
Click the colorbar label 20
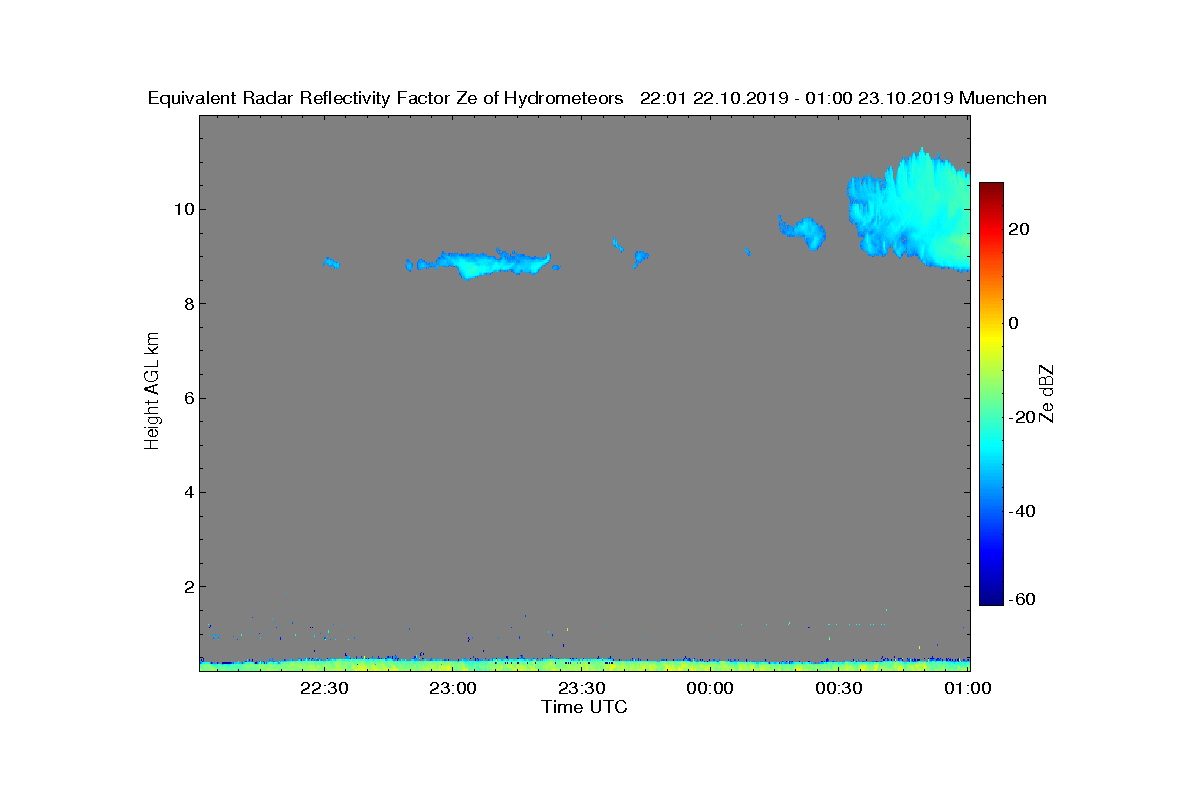[1020, 229]
